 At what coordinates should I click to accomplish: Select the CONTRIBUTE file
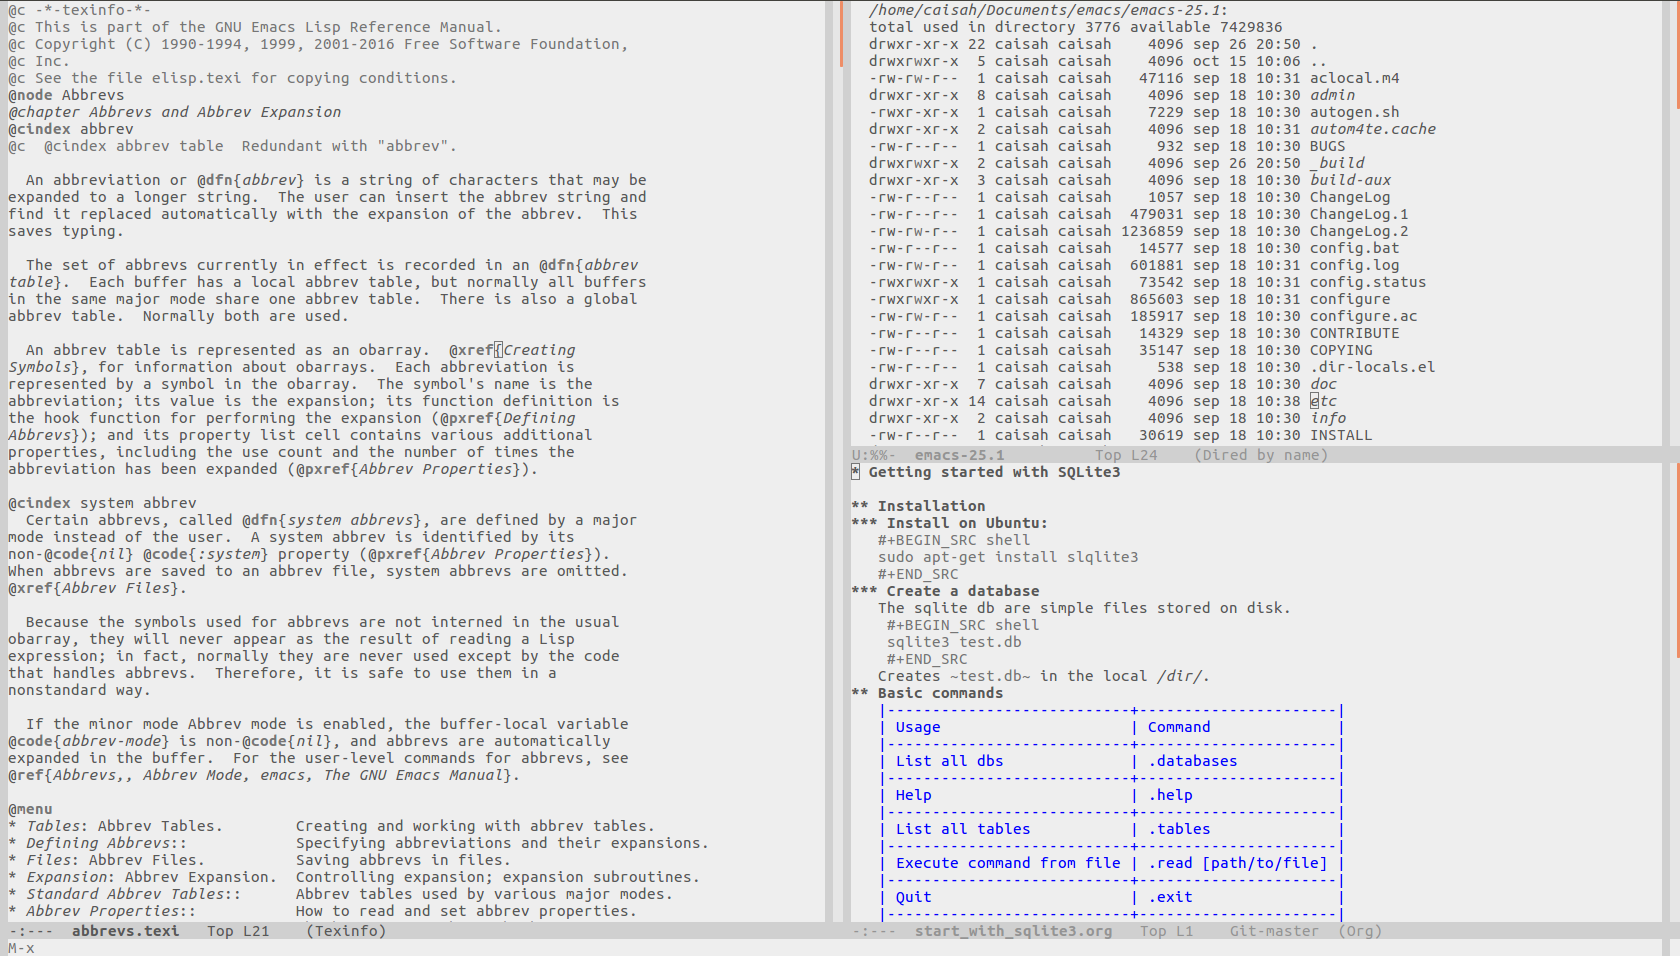tap(1355, 333)
